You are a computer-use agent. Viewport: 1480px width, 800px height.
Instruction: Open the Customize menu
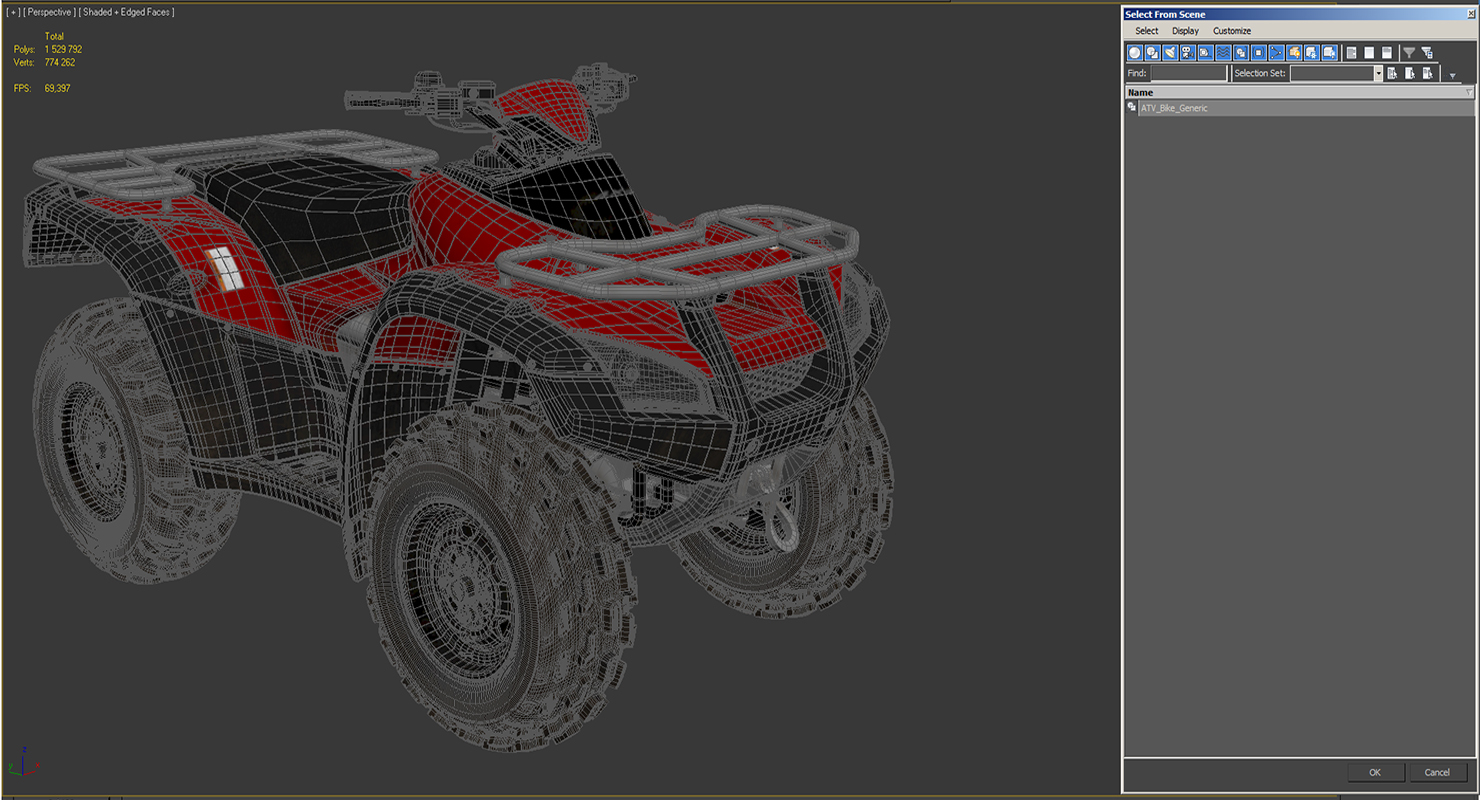tap(1232, 31)
